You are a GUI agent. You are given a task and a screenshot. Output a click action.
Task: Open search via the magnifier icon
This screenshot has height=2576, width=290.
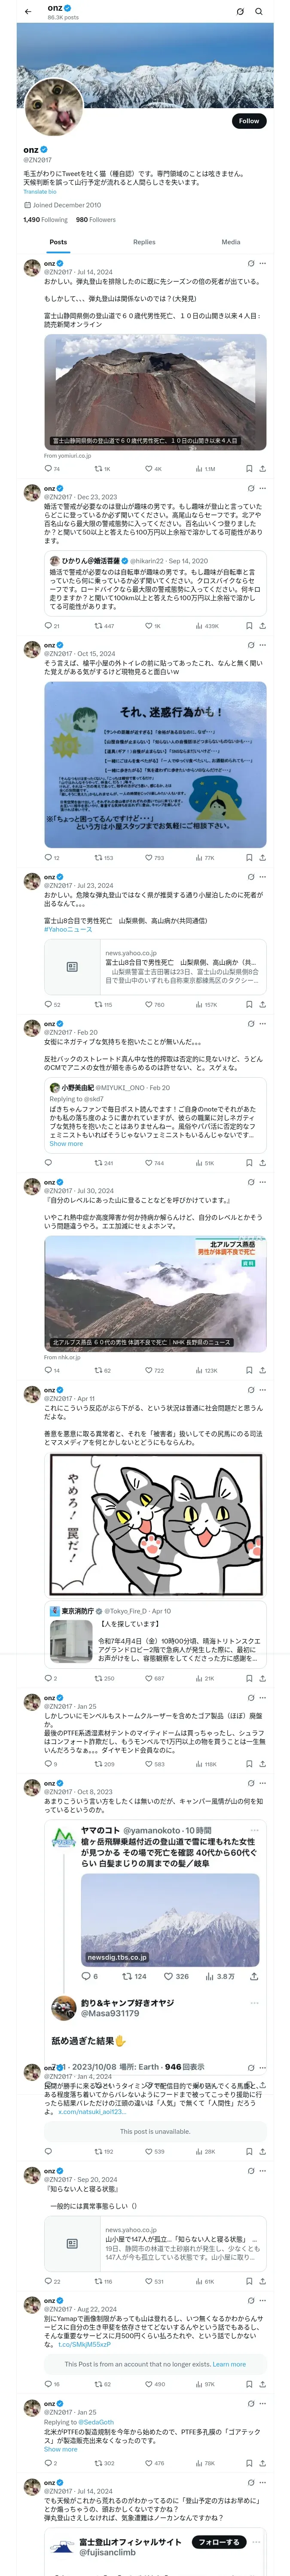click(259, 12)
